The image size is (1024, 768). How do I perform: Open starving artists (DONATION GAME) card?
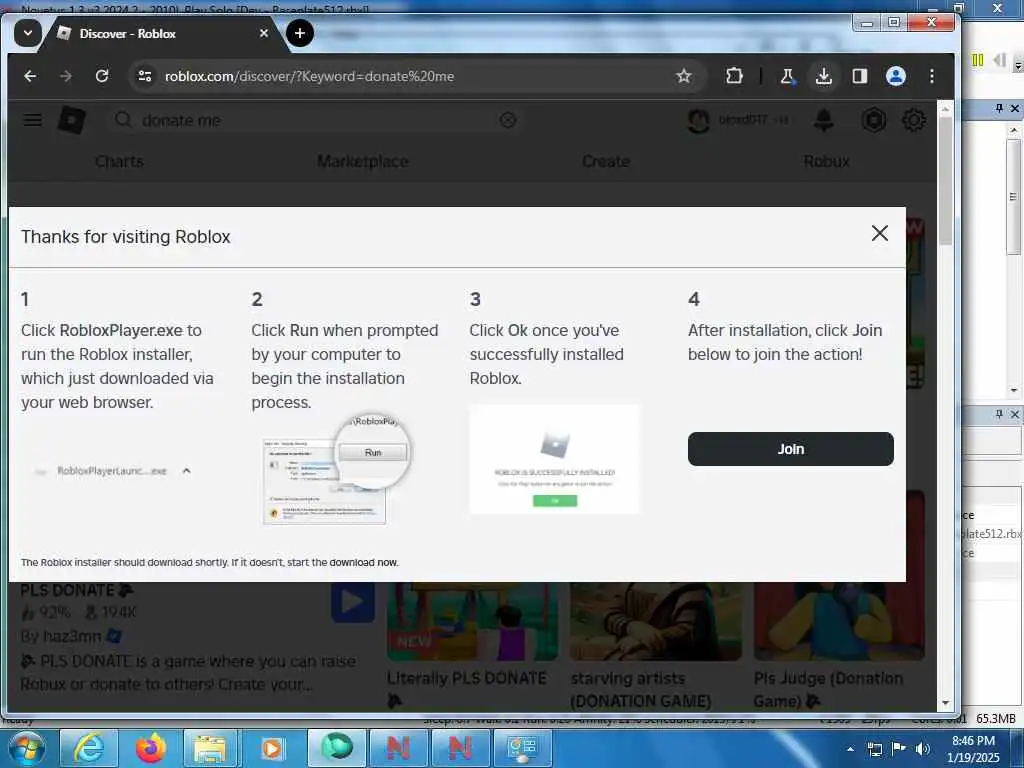point(656,643)
